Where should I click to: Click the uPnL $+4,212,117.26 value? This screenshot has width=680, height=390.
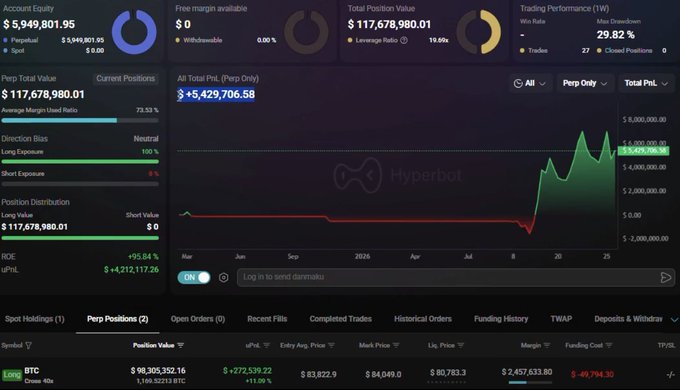click(x=131, y=270)
